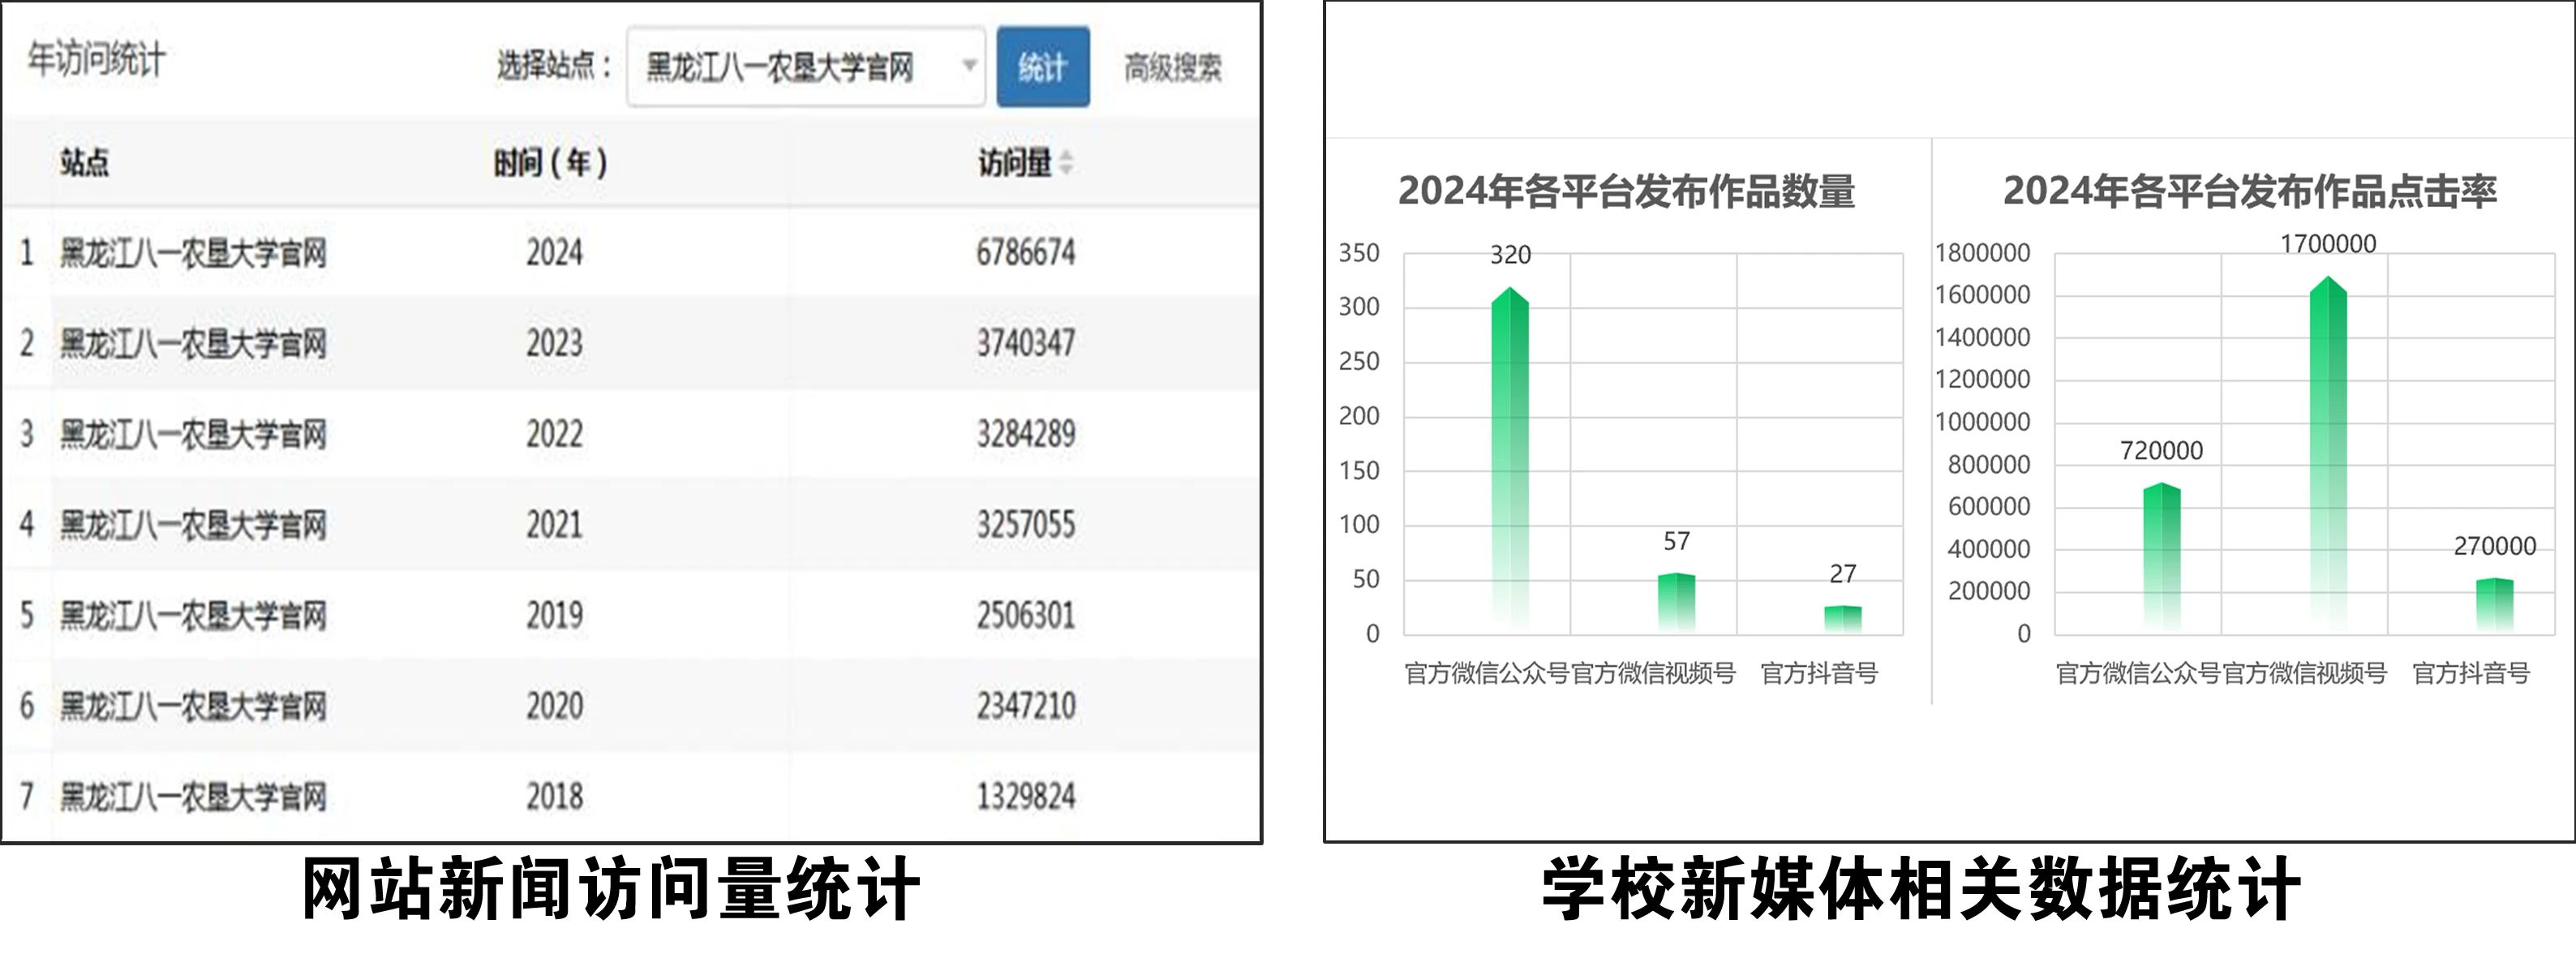2576x954 pixels.
Task: Select year cell 2019
Action: click(x=555, y=615)
